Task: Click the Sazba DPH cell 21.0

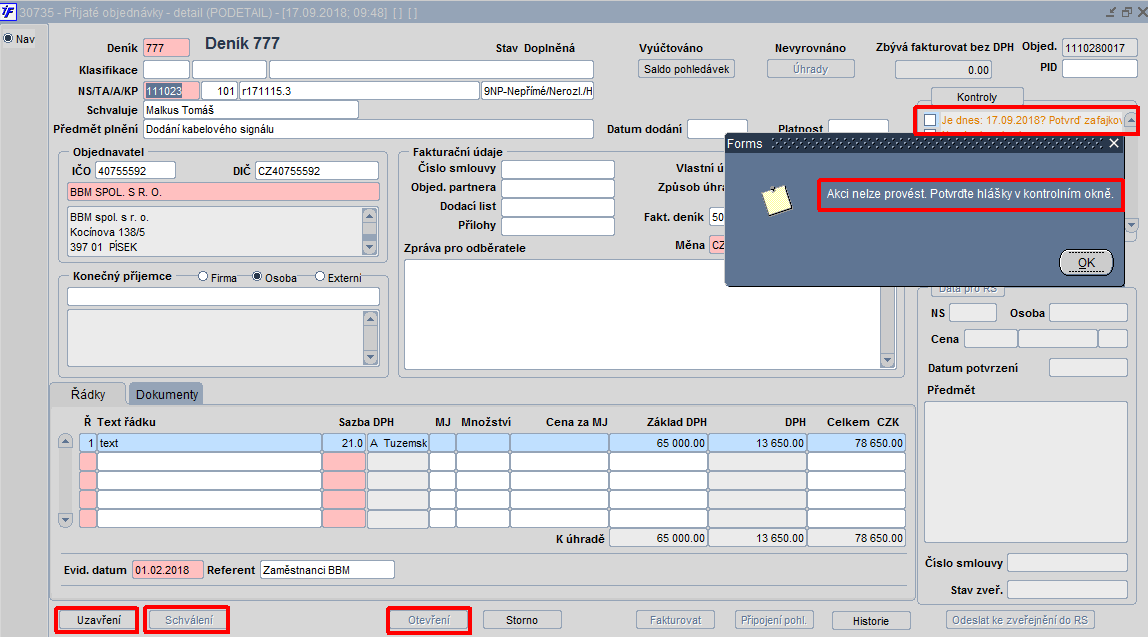Action: click(343, 443)
